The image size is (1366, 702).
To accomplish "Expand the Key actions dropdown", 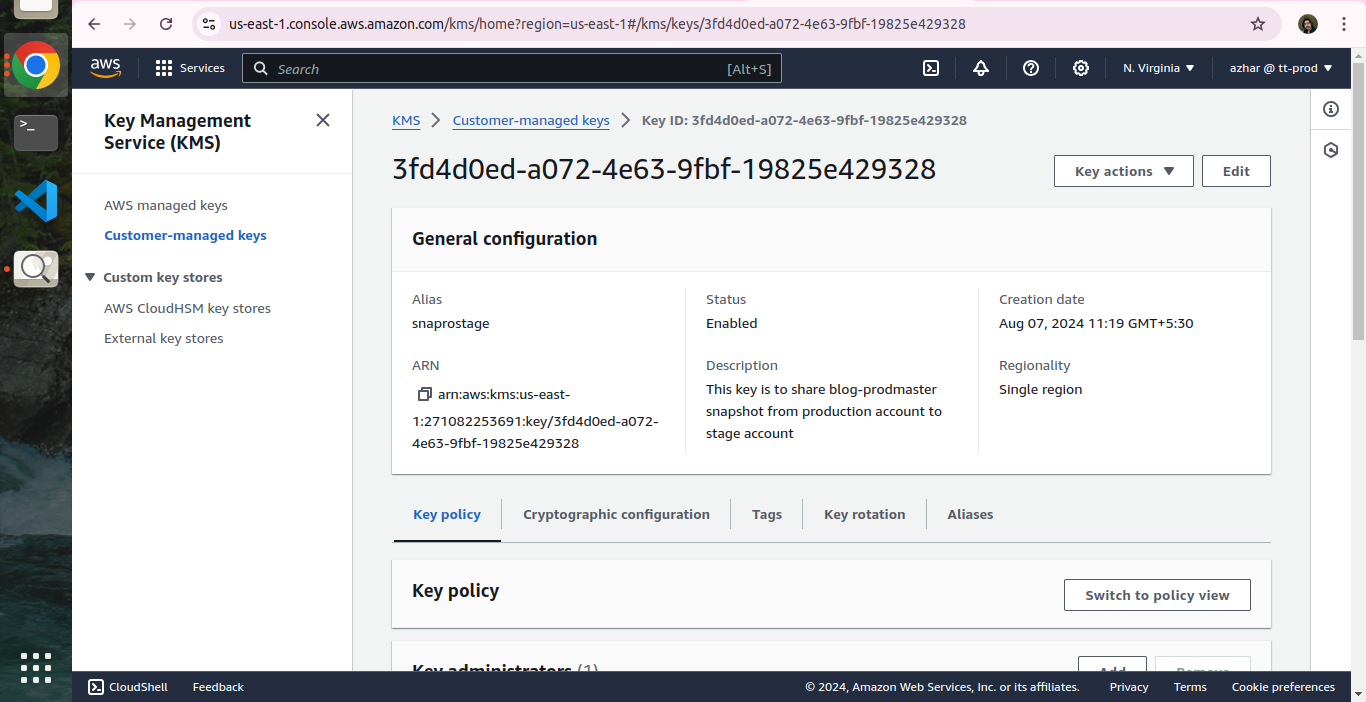I will point(1123,171).
